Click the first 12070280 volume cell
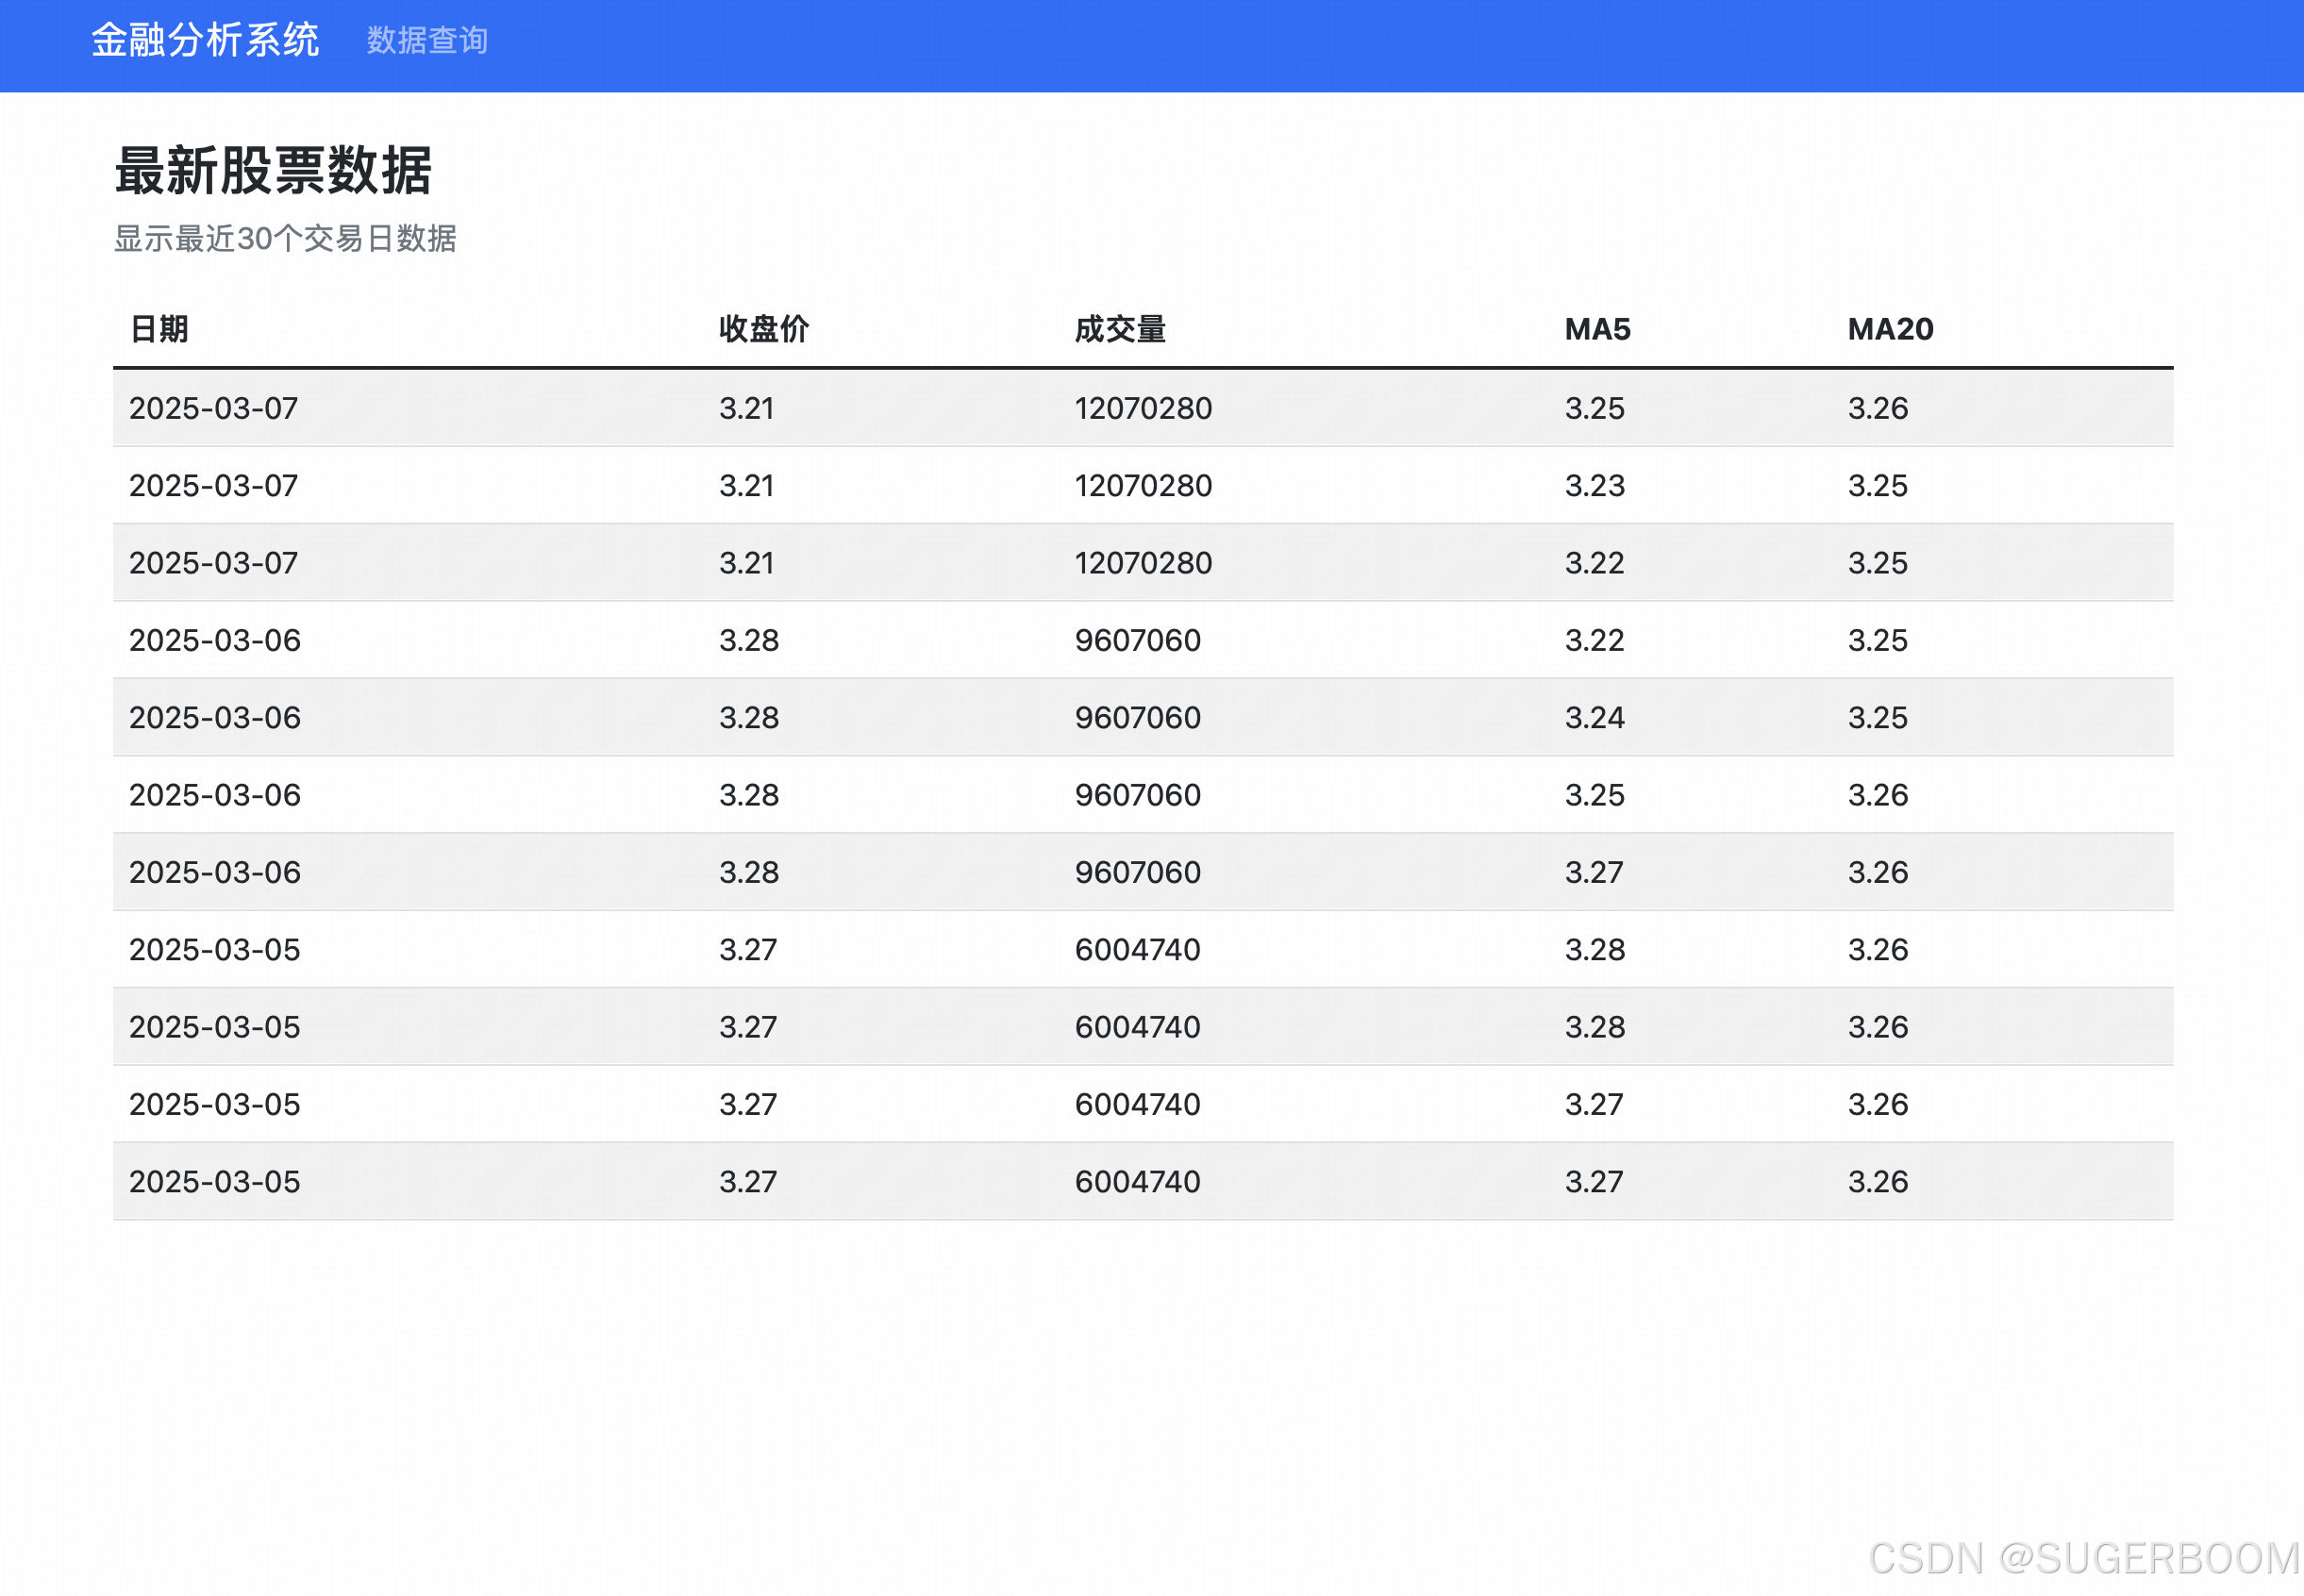 click(x=1143, y=408)
